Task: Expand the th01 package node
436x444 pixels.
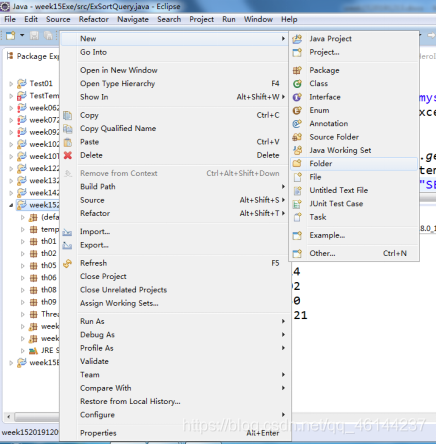Action: (x=23, y=242)
